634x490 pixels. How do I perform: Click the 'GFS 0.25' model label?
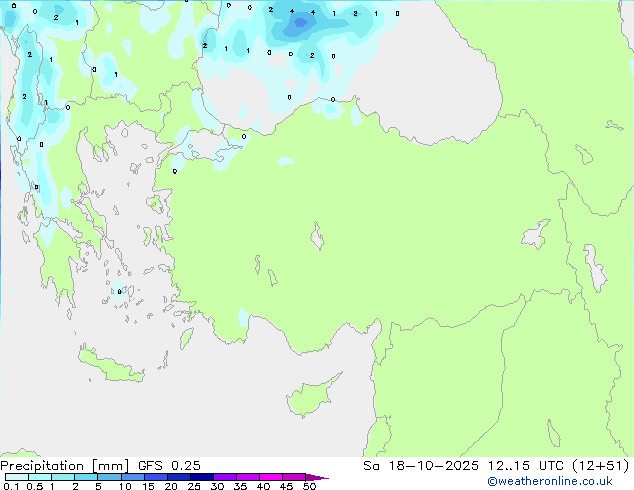[x=169, y=466]
